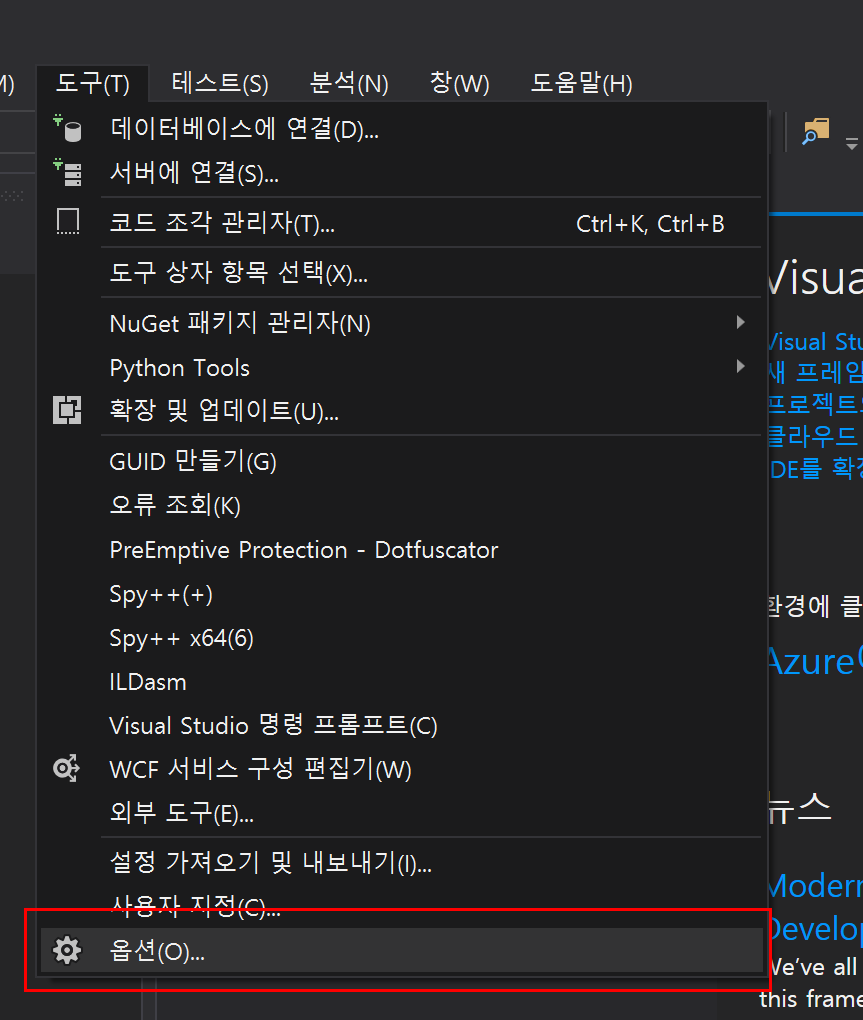
Task: Click the code snippet manager icon
Action: (68, 222)
